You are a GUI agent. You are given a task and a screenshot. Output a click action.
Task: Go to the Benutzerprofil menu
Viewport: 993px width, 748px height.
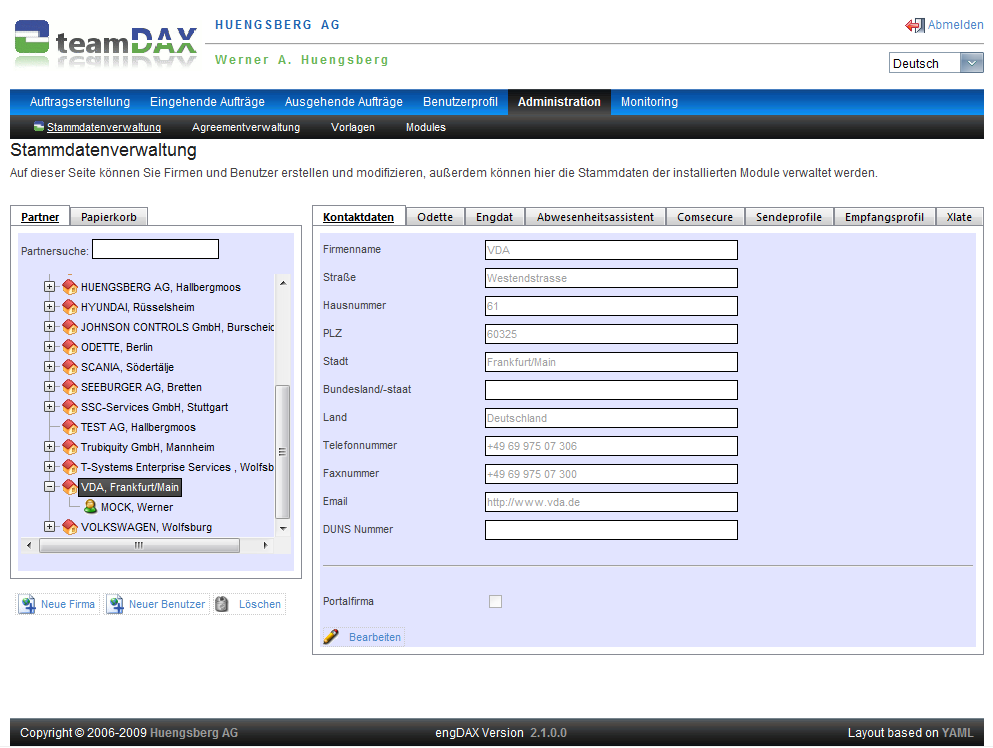(x=460, y=102)
